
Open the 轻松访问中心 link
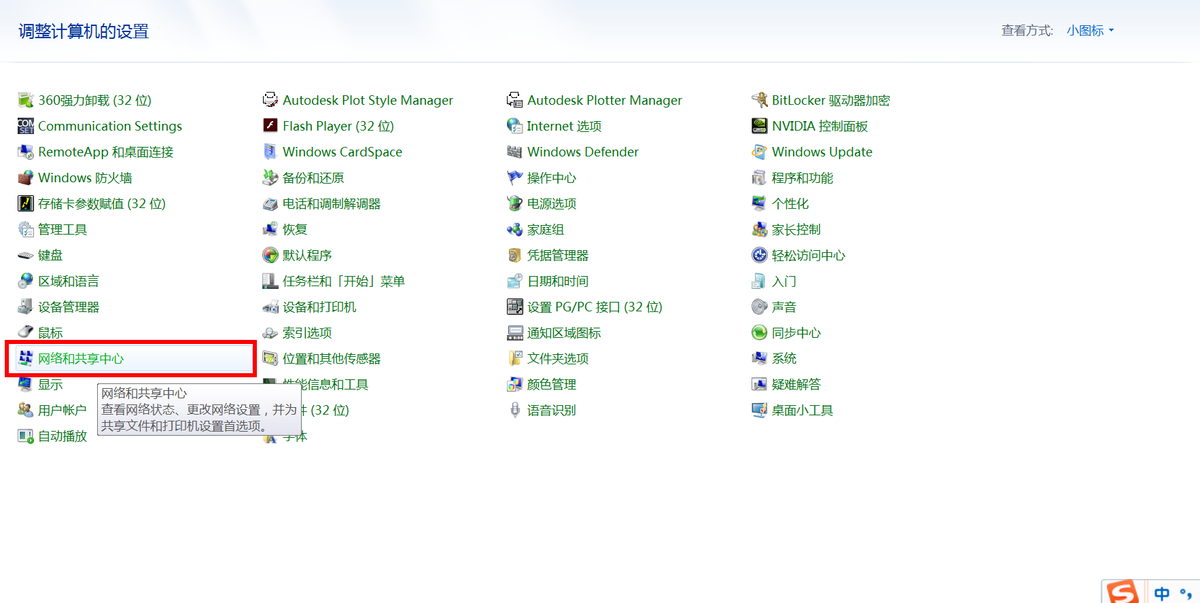tap(808, 255)
